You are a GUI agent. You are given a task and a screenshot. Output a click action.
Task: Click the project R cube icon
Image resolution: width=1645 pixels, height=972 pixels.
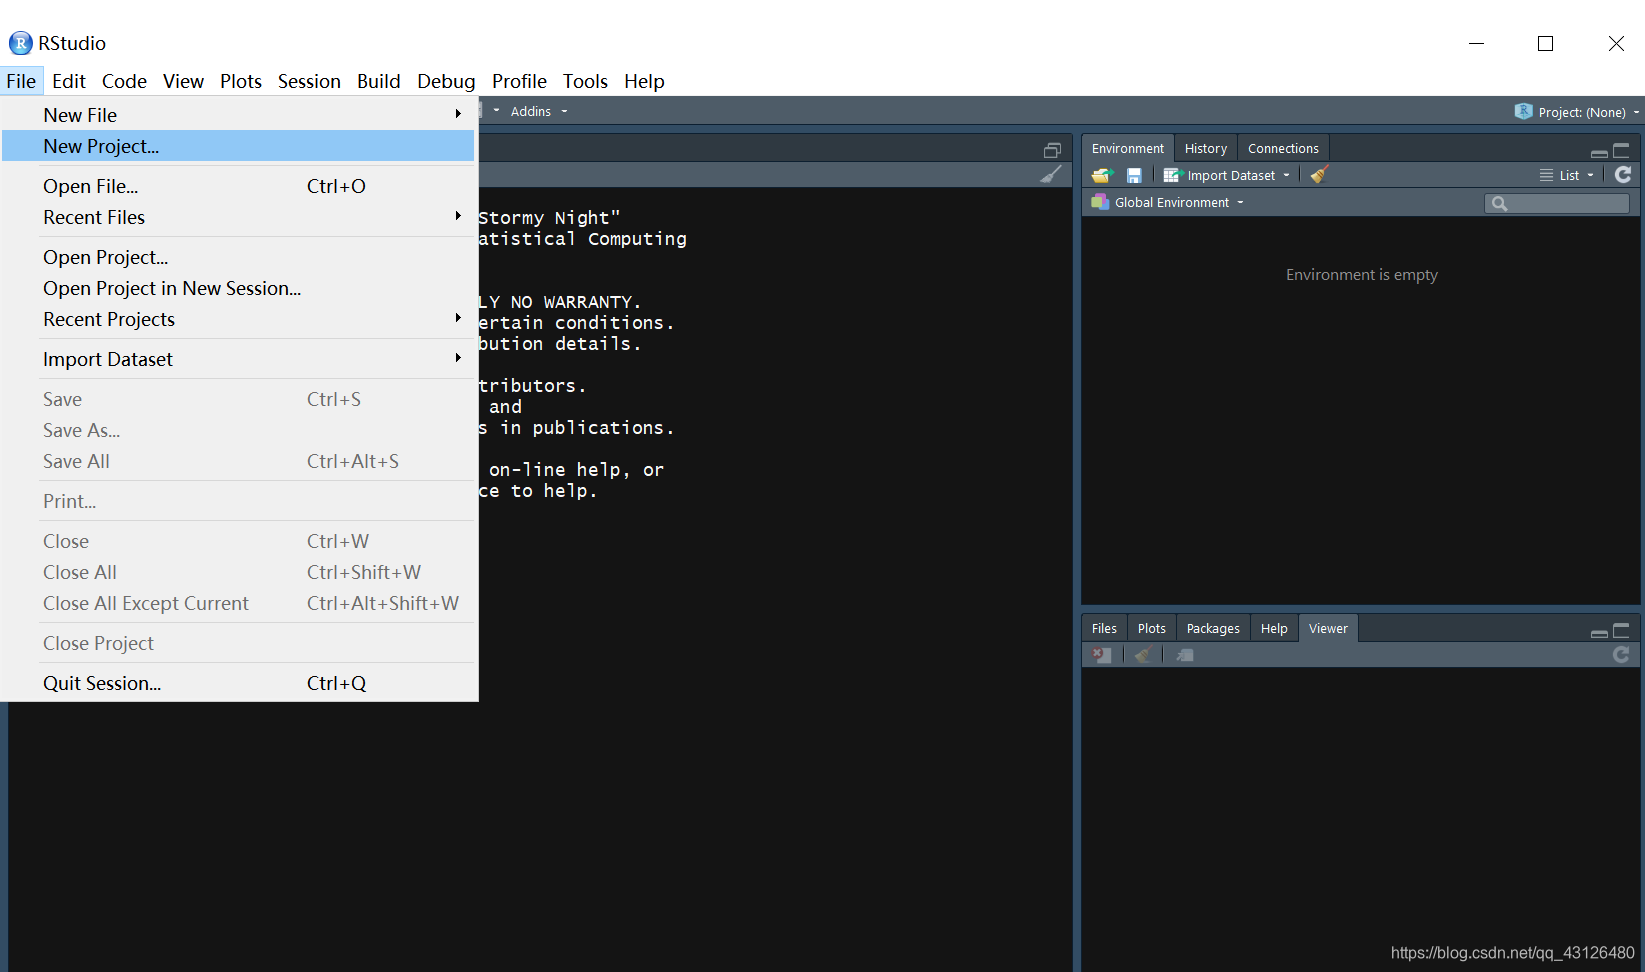[x=1524, y=111]
